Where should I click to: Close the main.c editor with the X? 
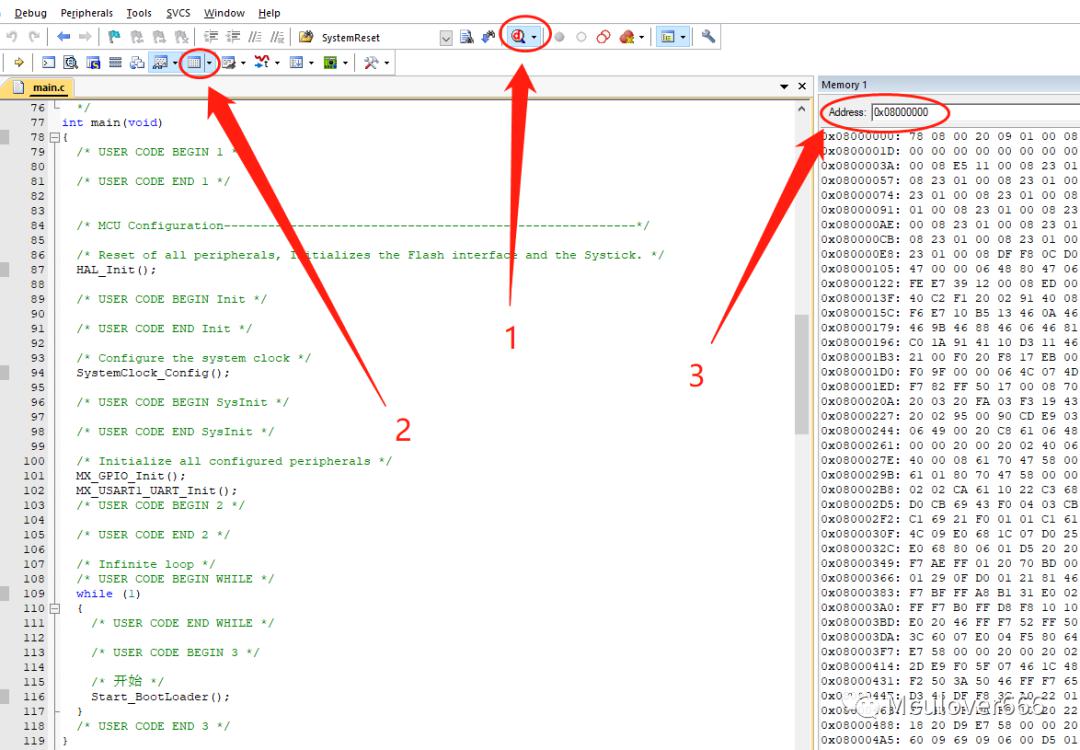point(802,86)
